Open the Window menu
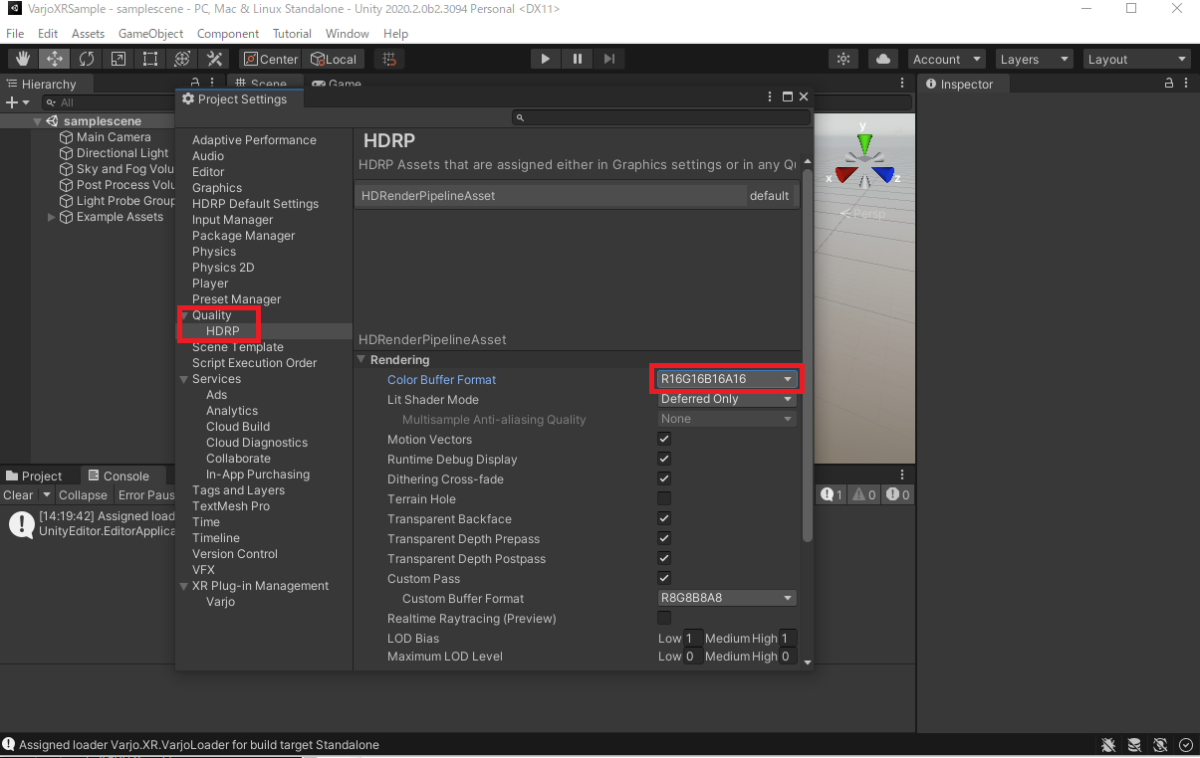The image size is (1200, 758). coord(347,33)
